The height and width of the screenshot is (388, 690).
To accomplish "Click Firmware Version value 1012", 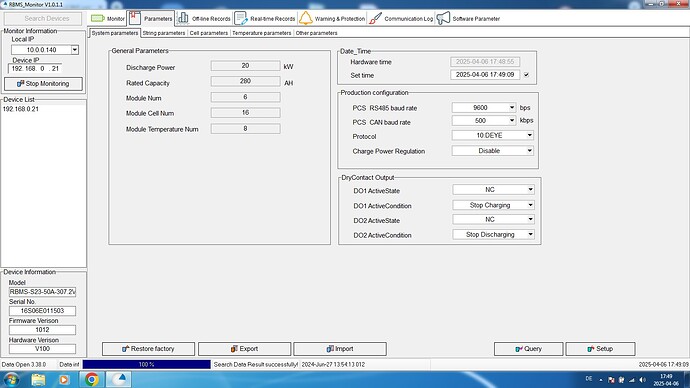I will (42, 329).
